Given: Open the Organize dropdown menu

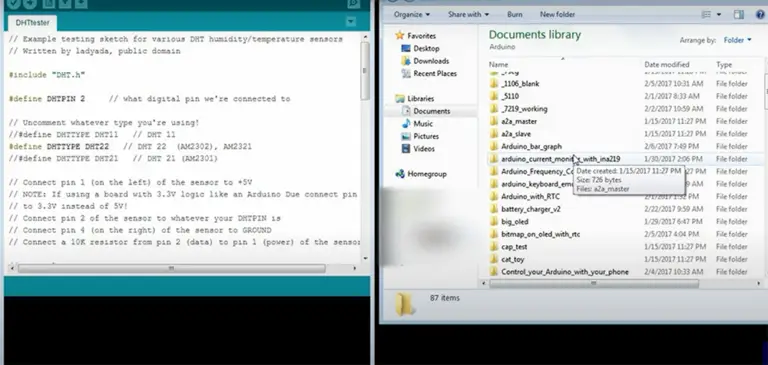Looking at the screenshot, I should pos(412,15).
